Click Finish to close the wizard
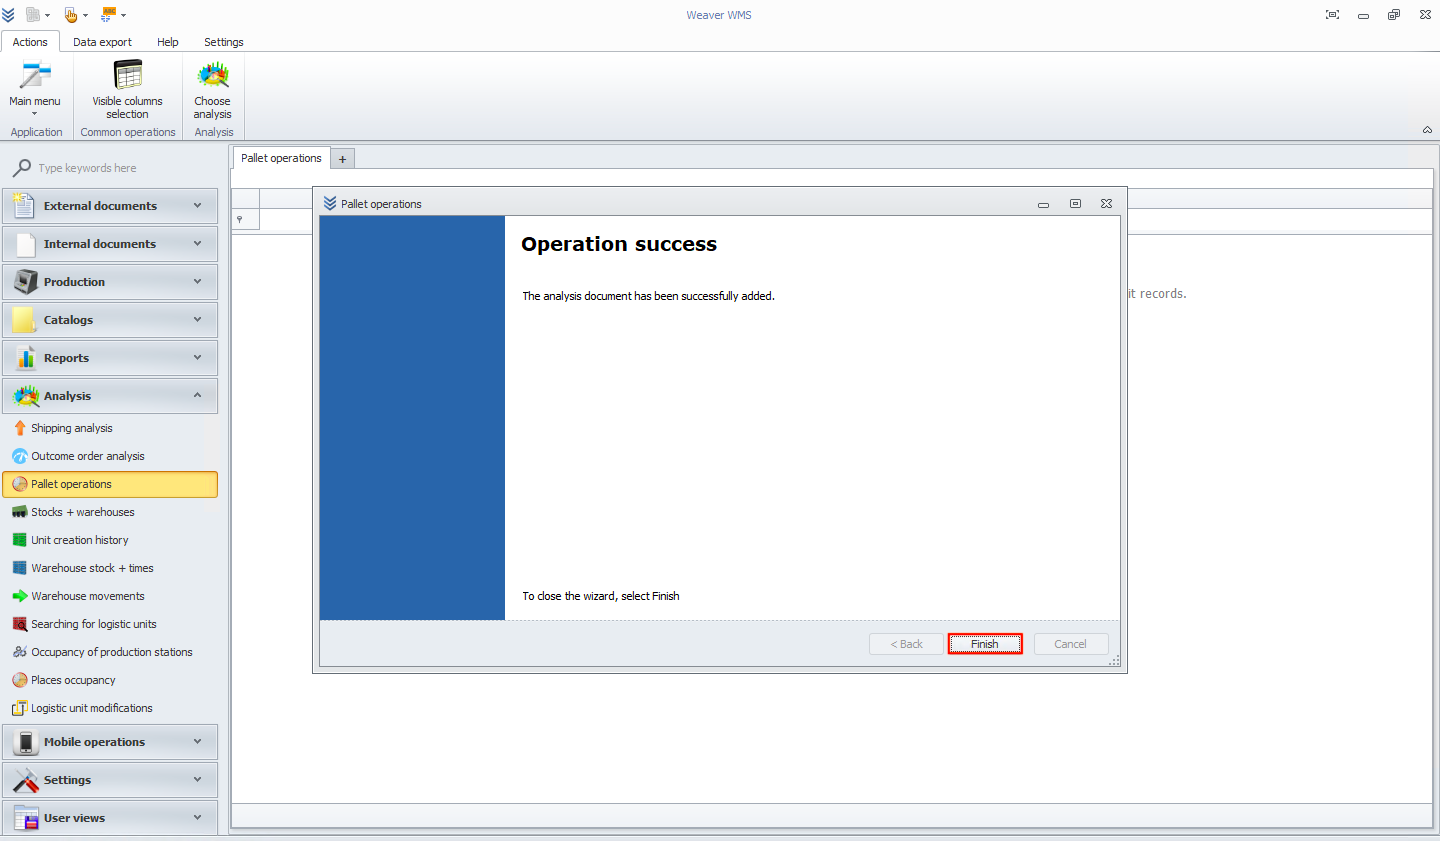This screenshot has height=841, width=1440. (x=985, y=644)
